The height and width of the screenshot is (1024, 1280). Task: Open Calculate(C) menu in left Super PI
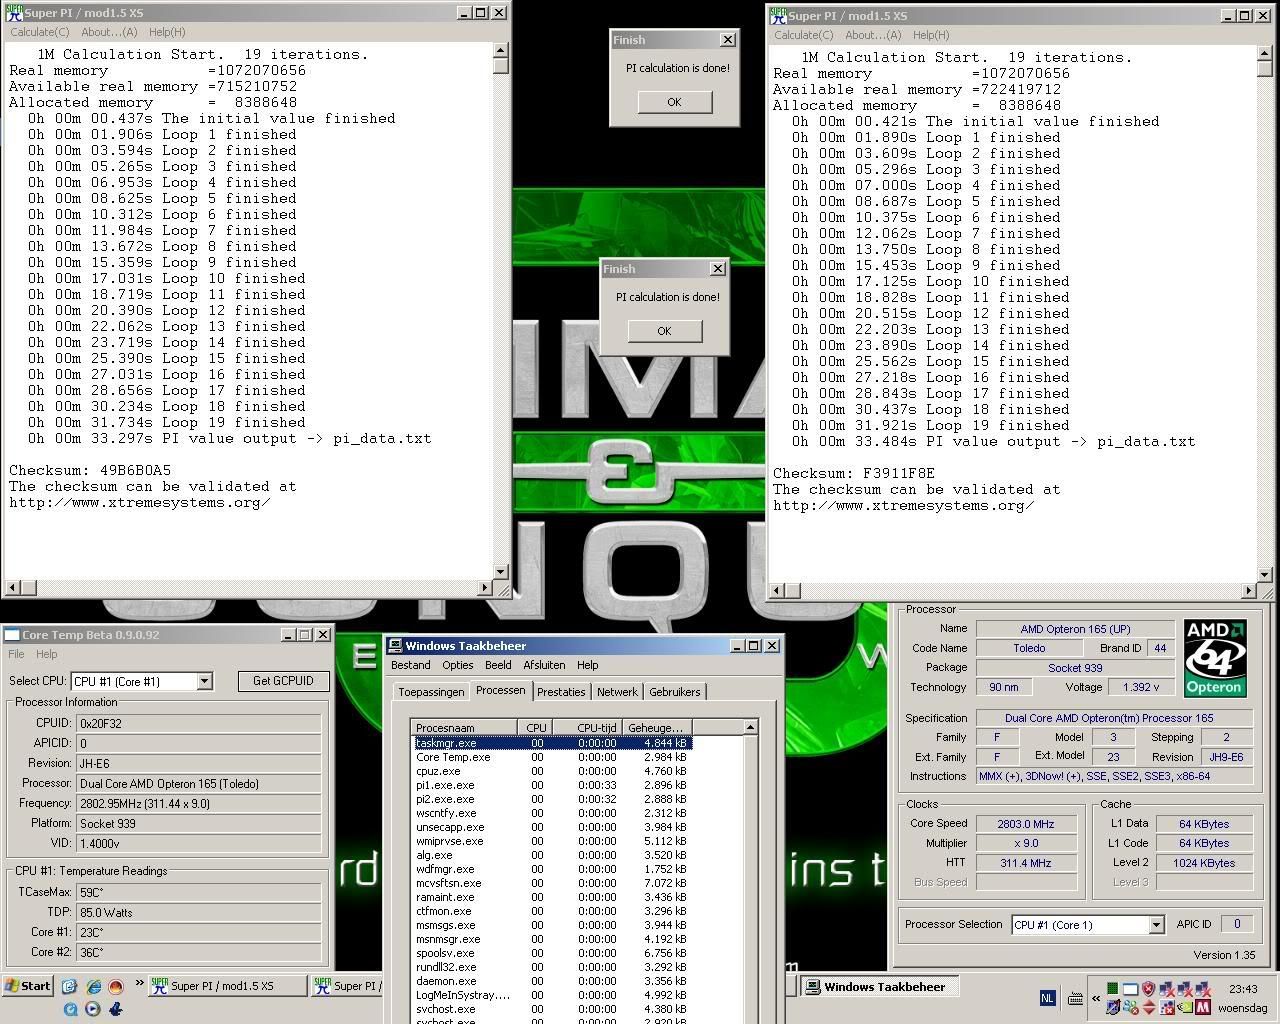[x=40, y=32]
